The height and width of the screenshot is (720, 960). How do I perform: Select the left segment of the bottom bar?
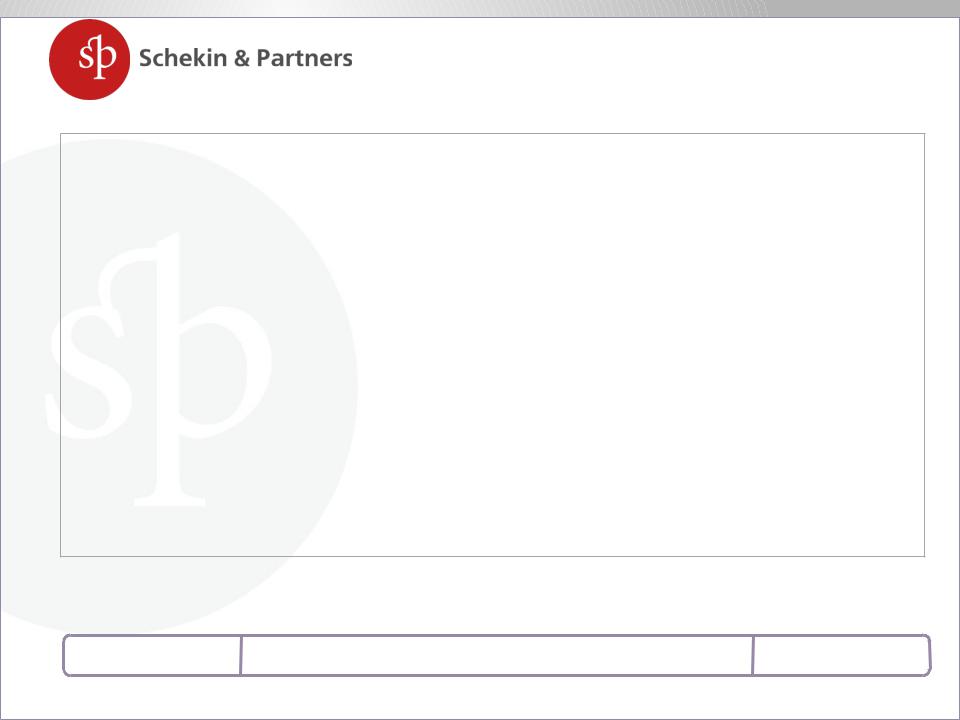click(152, 656)
